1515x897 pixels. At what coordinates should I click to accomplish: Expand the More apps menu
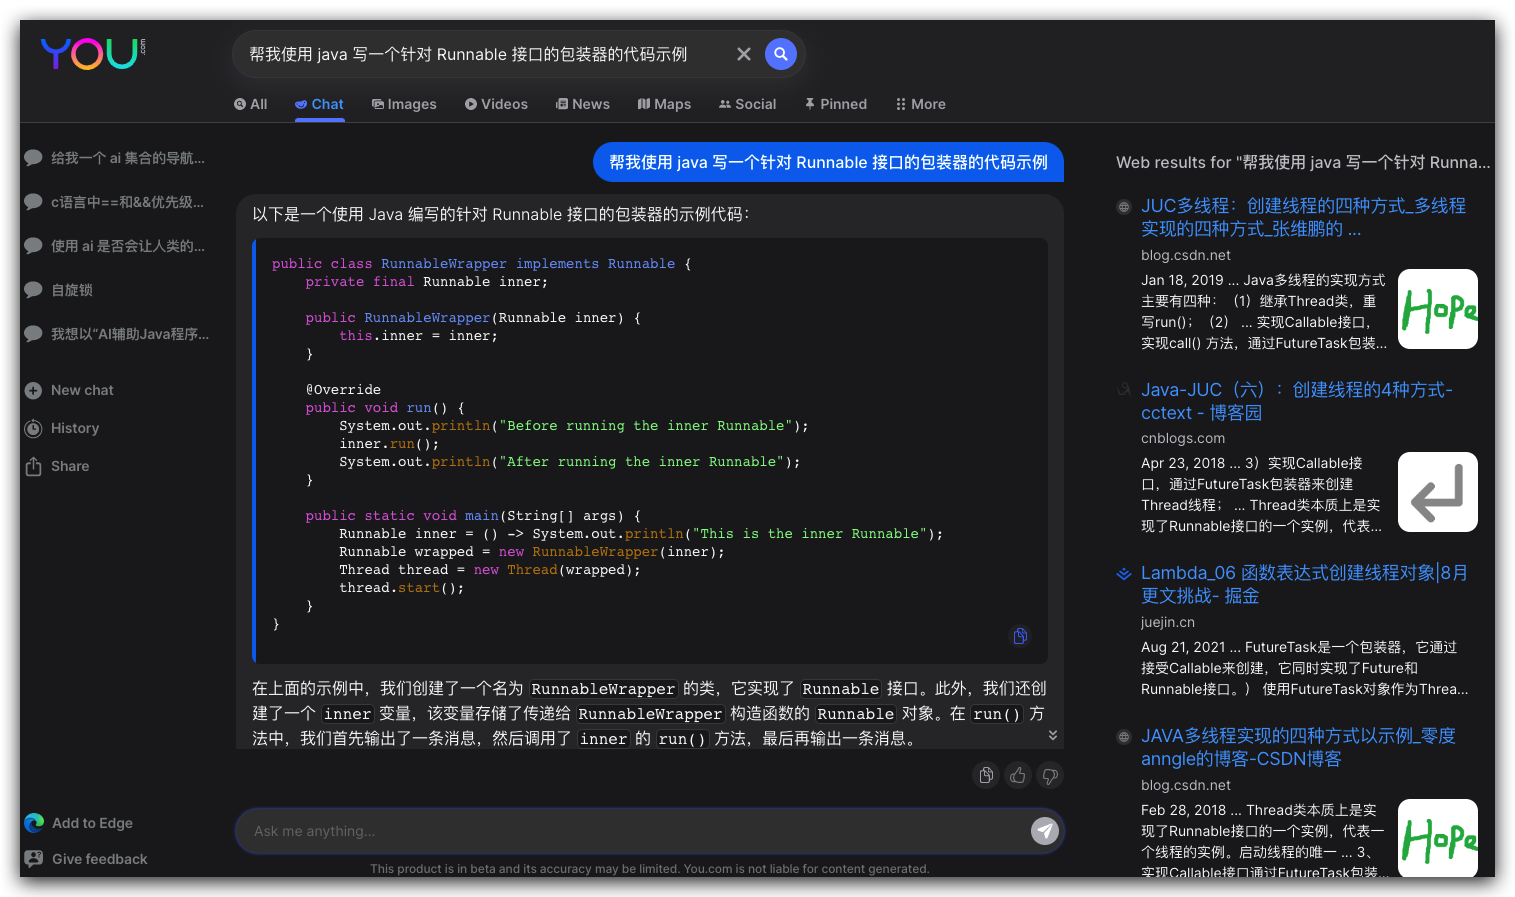(920, 104)
